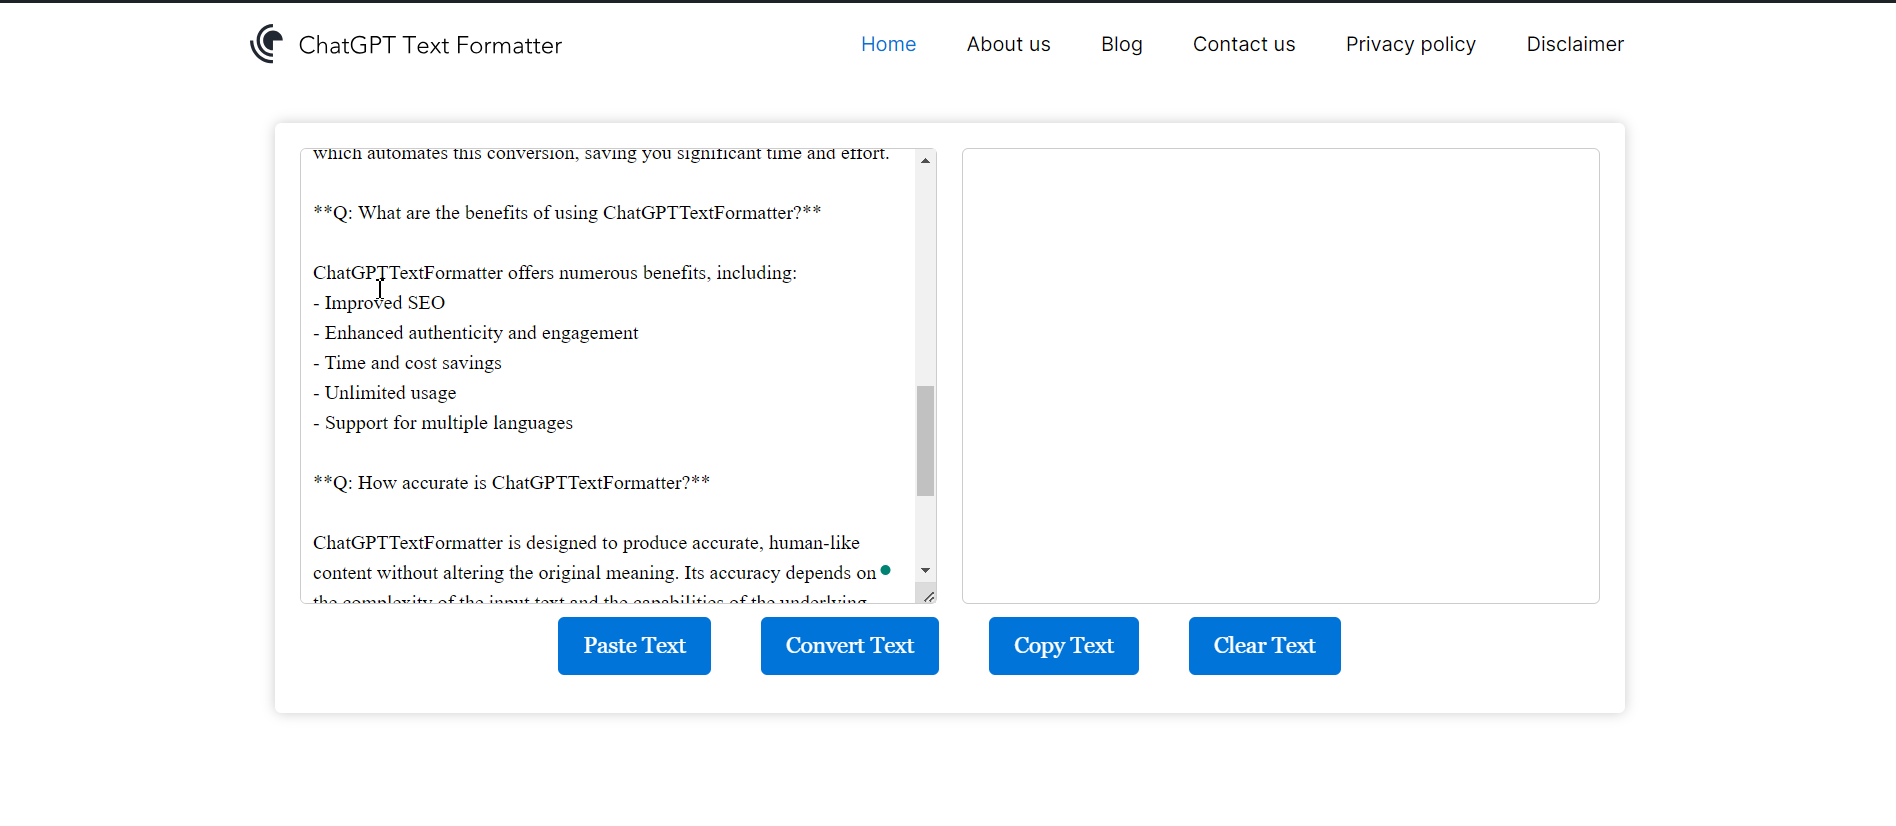Click the textarea resize handle corner
The image size is (1896, 826).
coord(928,596)
